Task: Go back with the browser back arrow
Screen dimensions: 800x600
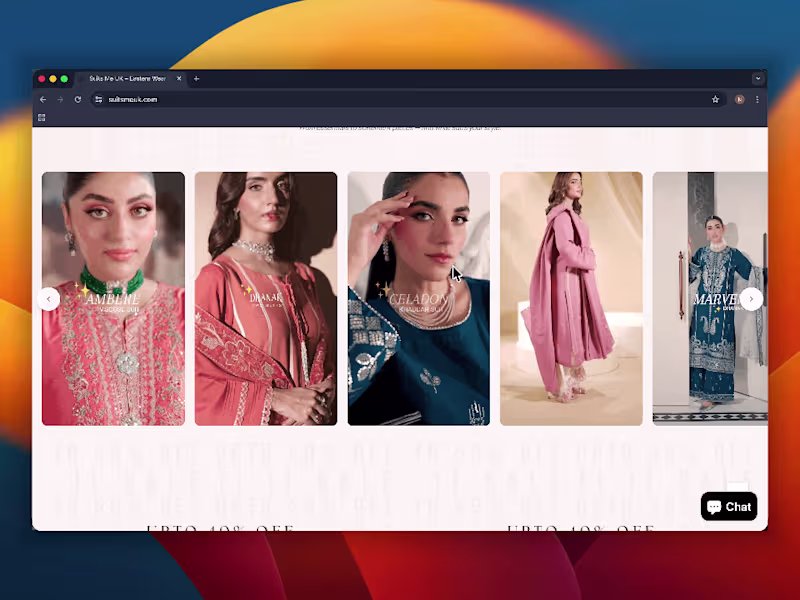Action: (43, 99)
